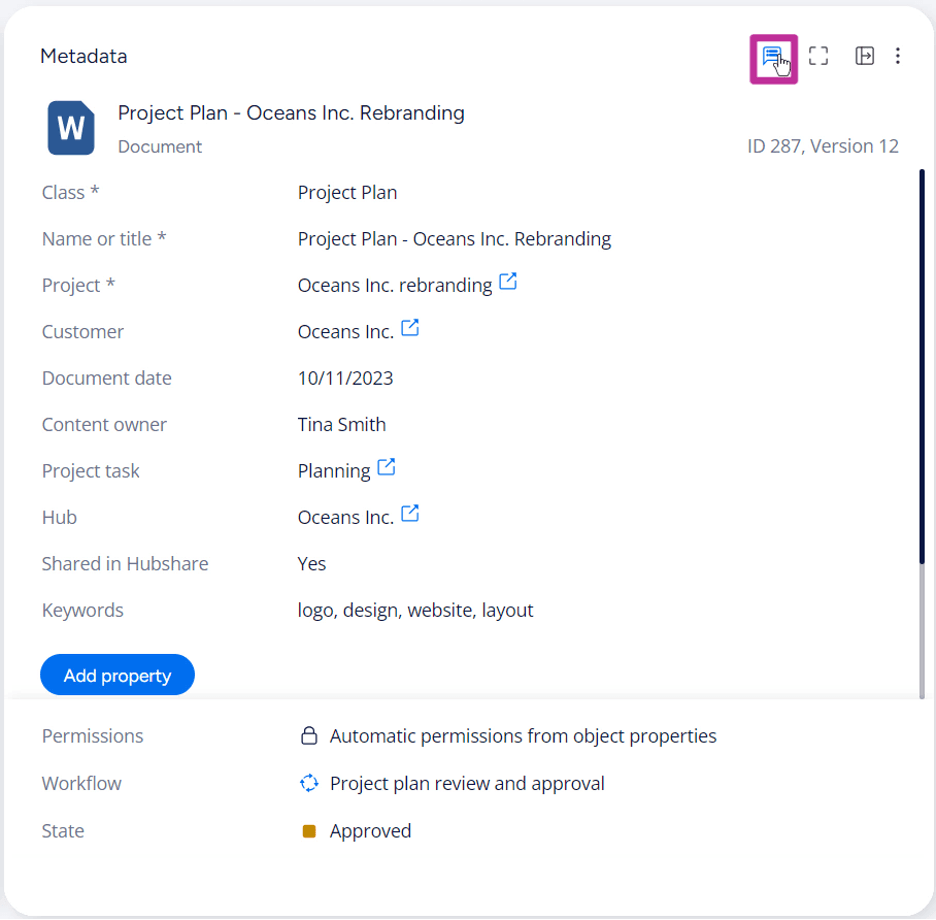Open Customer record using its external link icon
This screenshot has width=936, height=920.
coord(410,328)
